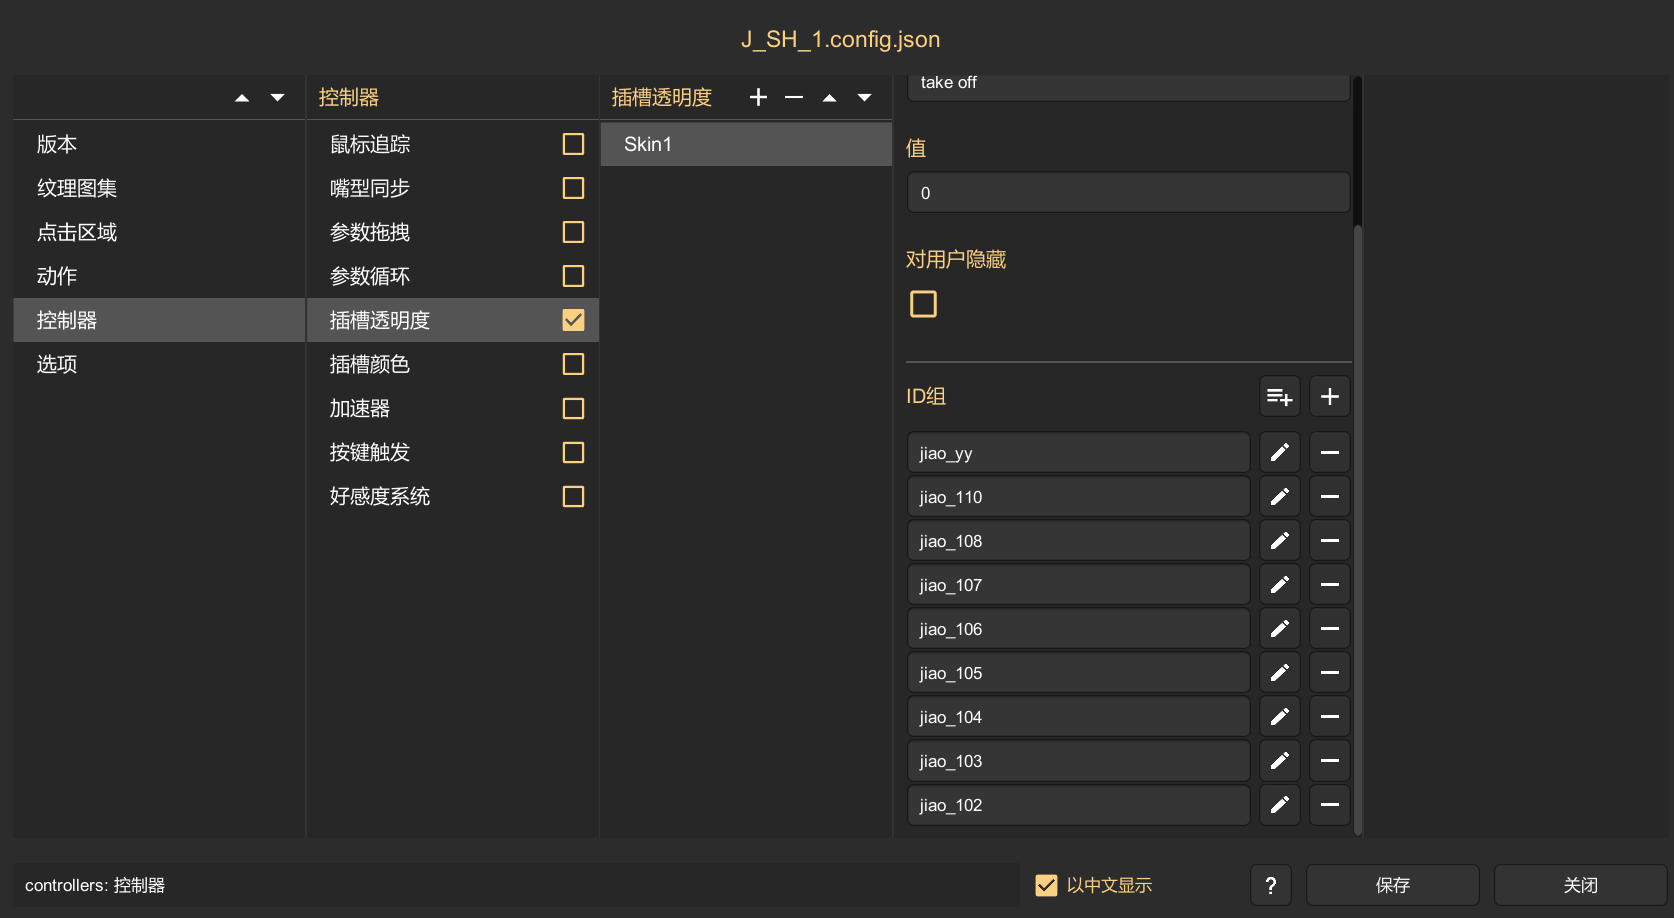The image size is (1674, 918).
Task: Select the 按键触发 controller row
Action: [x=453, y=452]
